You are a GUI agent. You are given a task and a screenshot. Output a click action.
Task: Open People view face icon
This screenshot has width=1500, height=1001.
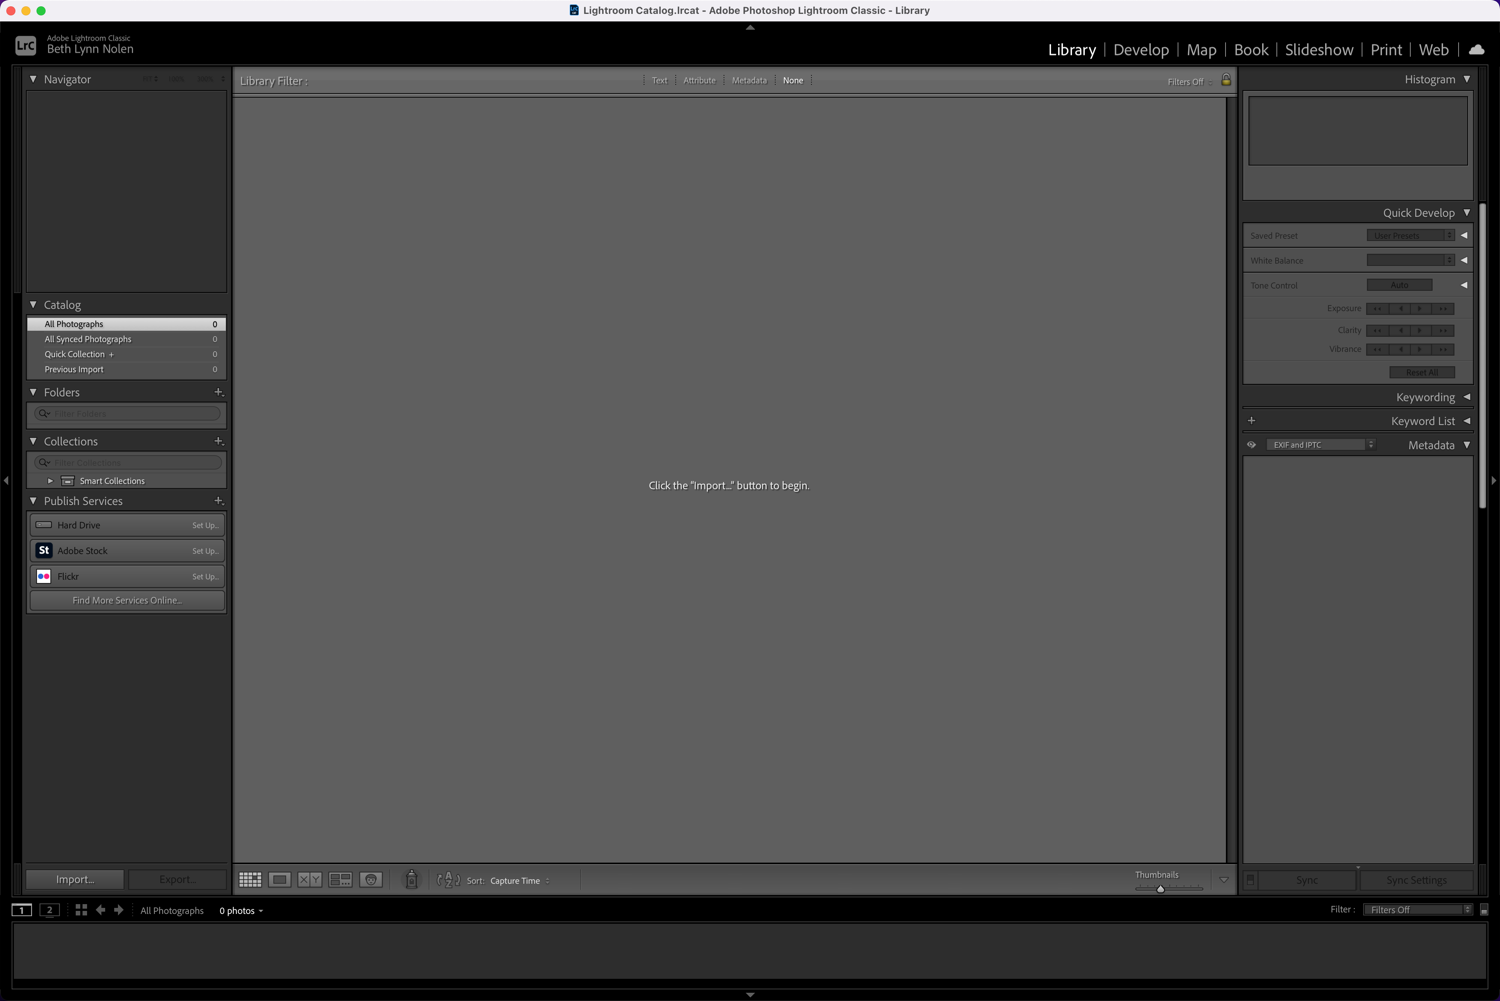point(371,880)
